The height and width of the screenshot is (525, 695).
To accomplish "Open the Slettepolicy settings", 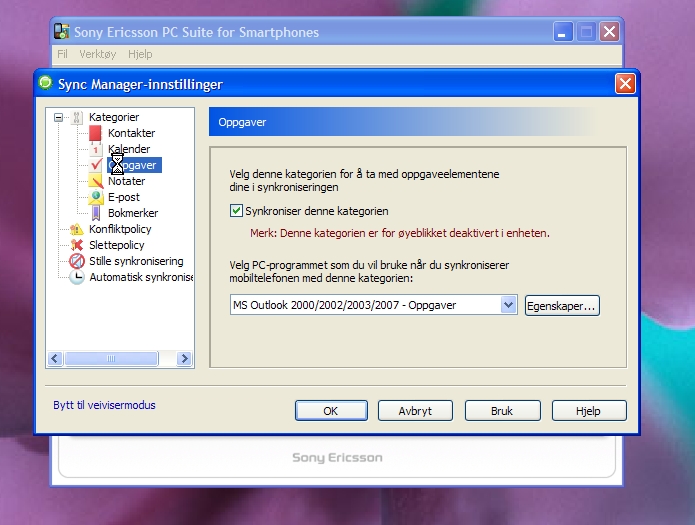I will pos(117,245).
